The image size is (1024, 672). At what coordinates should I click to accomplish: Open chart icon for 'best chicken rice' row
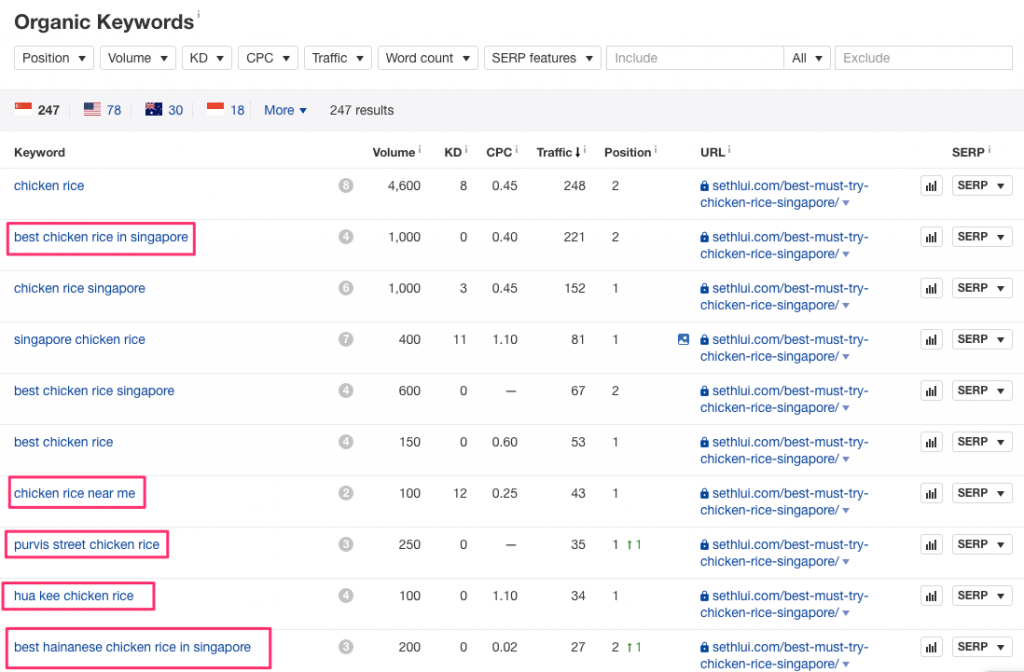point(931,441)
